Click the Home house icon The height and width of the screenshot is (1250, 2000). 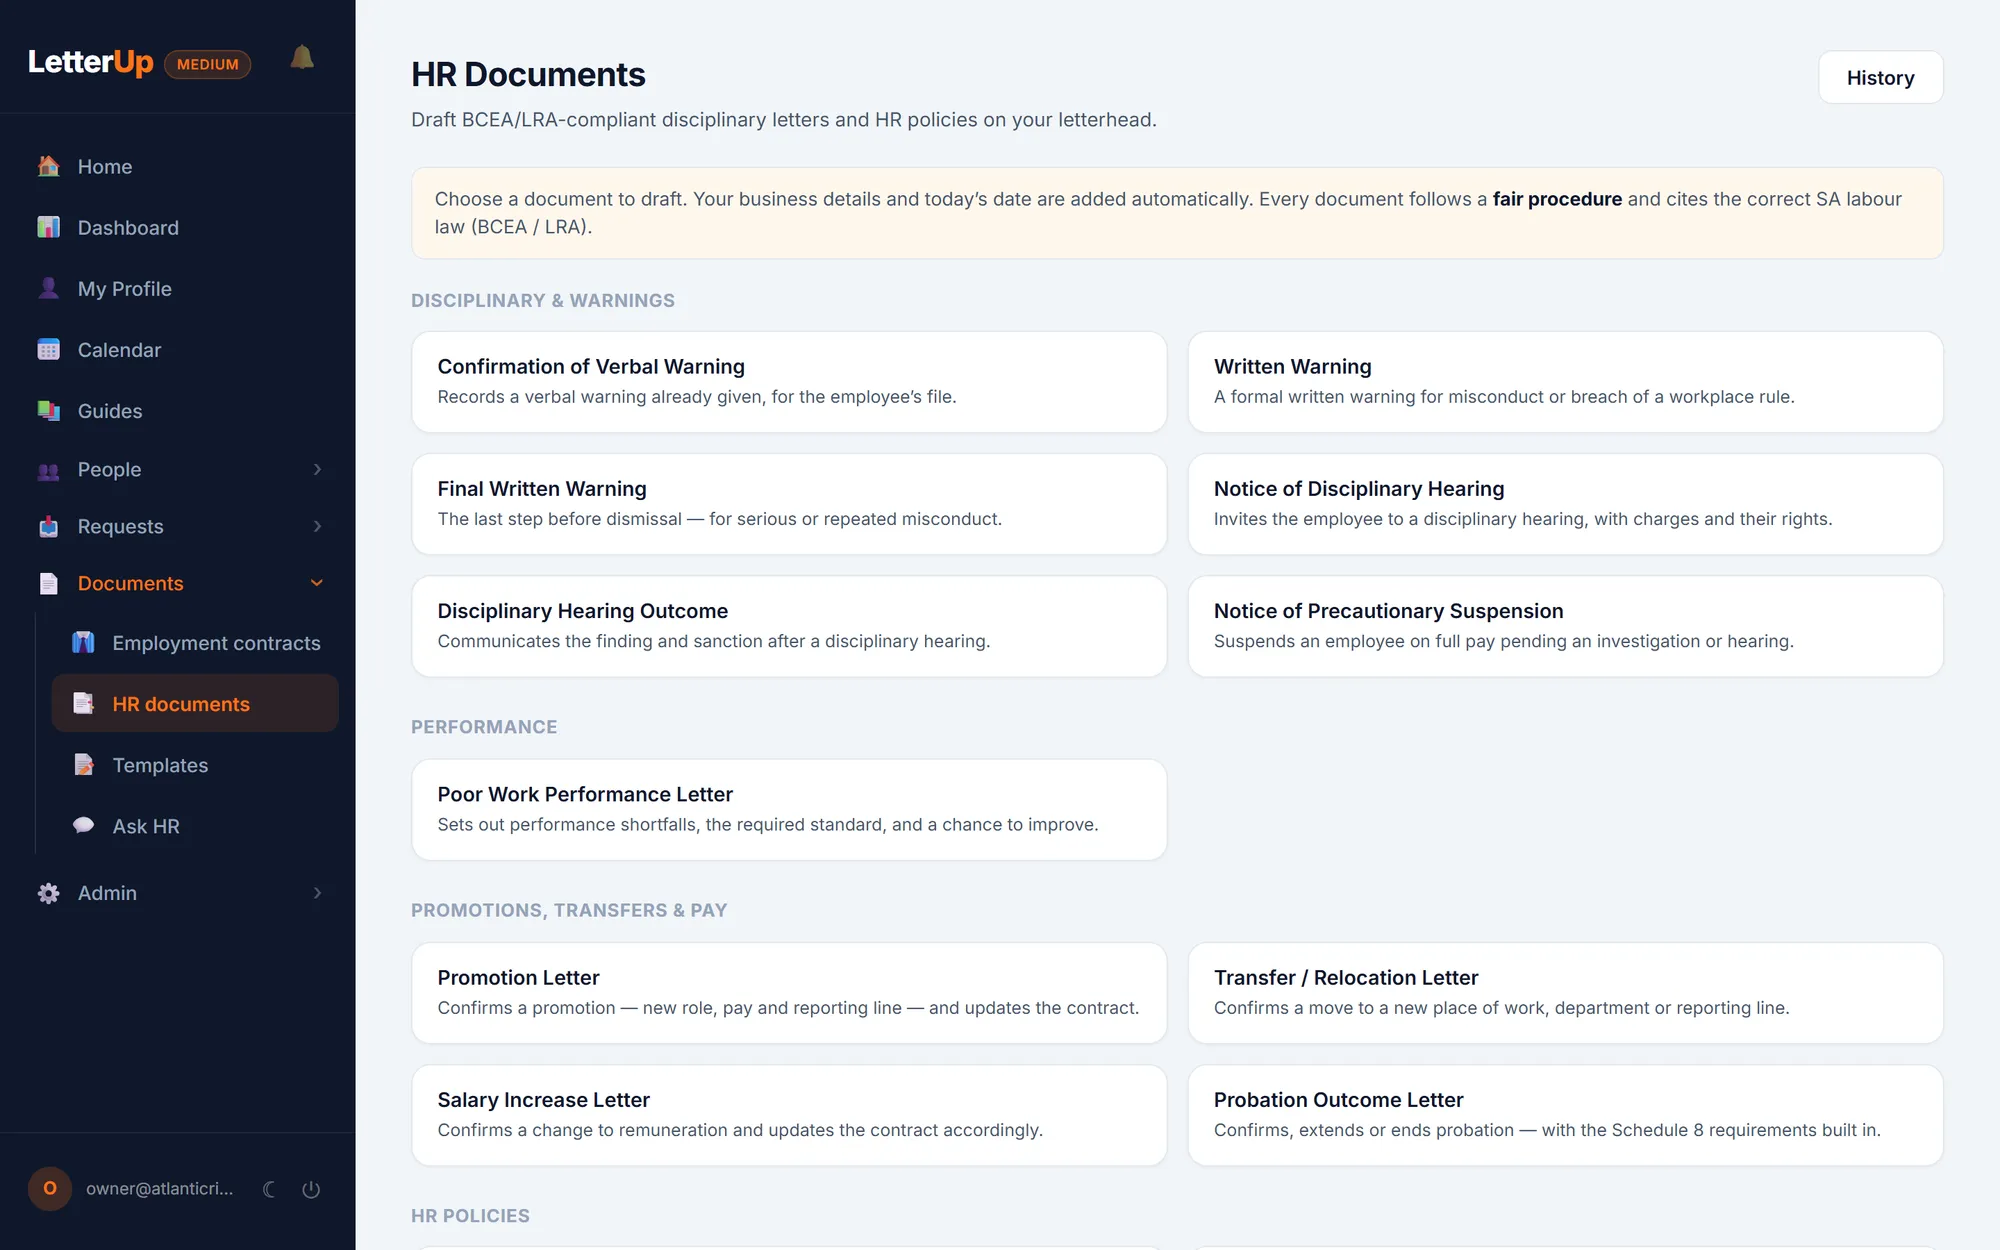[x=48, y=166]
